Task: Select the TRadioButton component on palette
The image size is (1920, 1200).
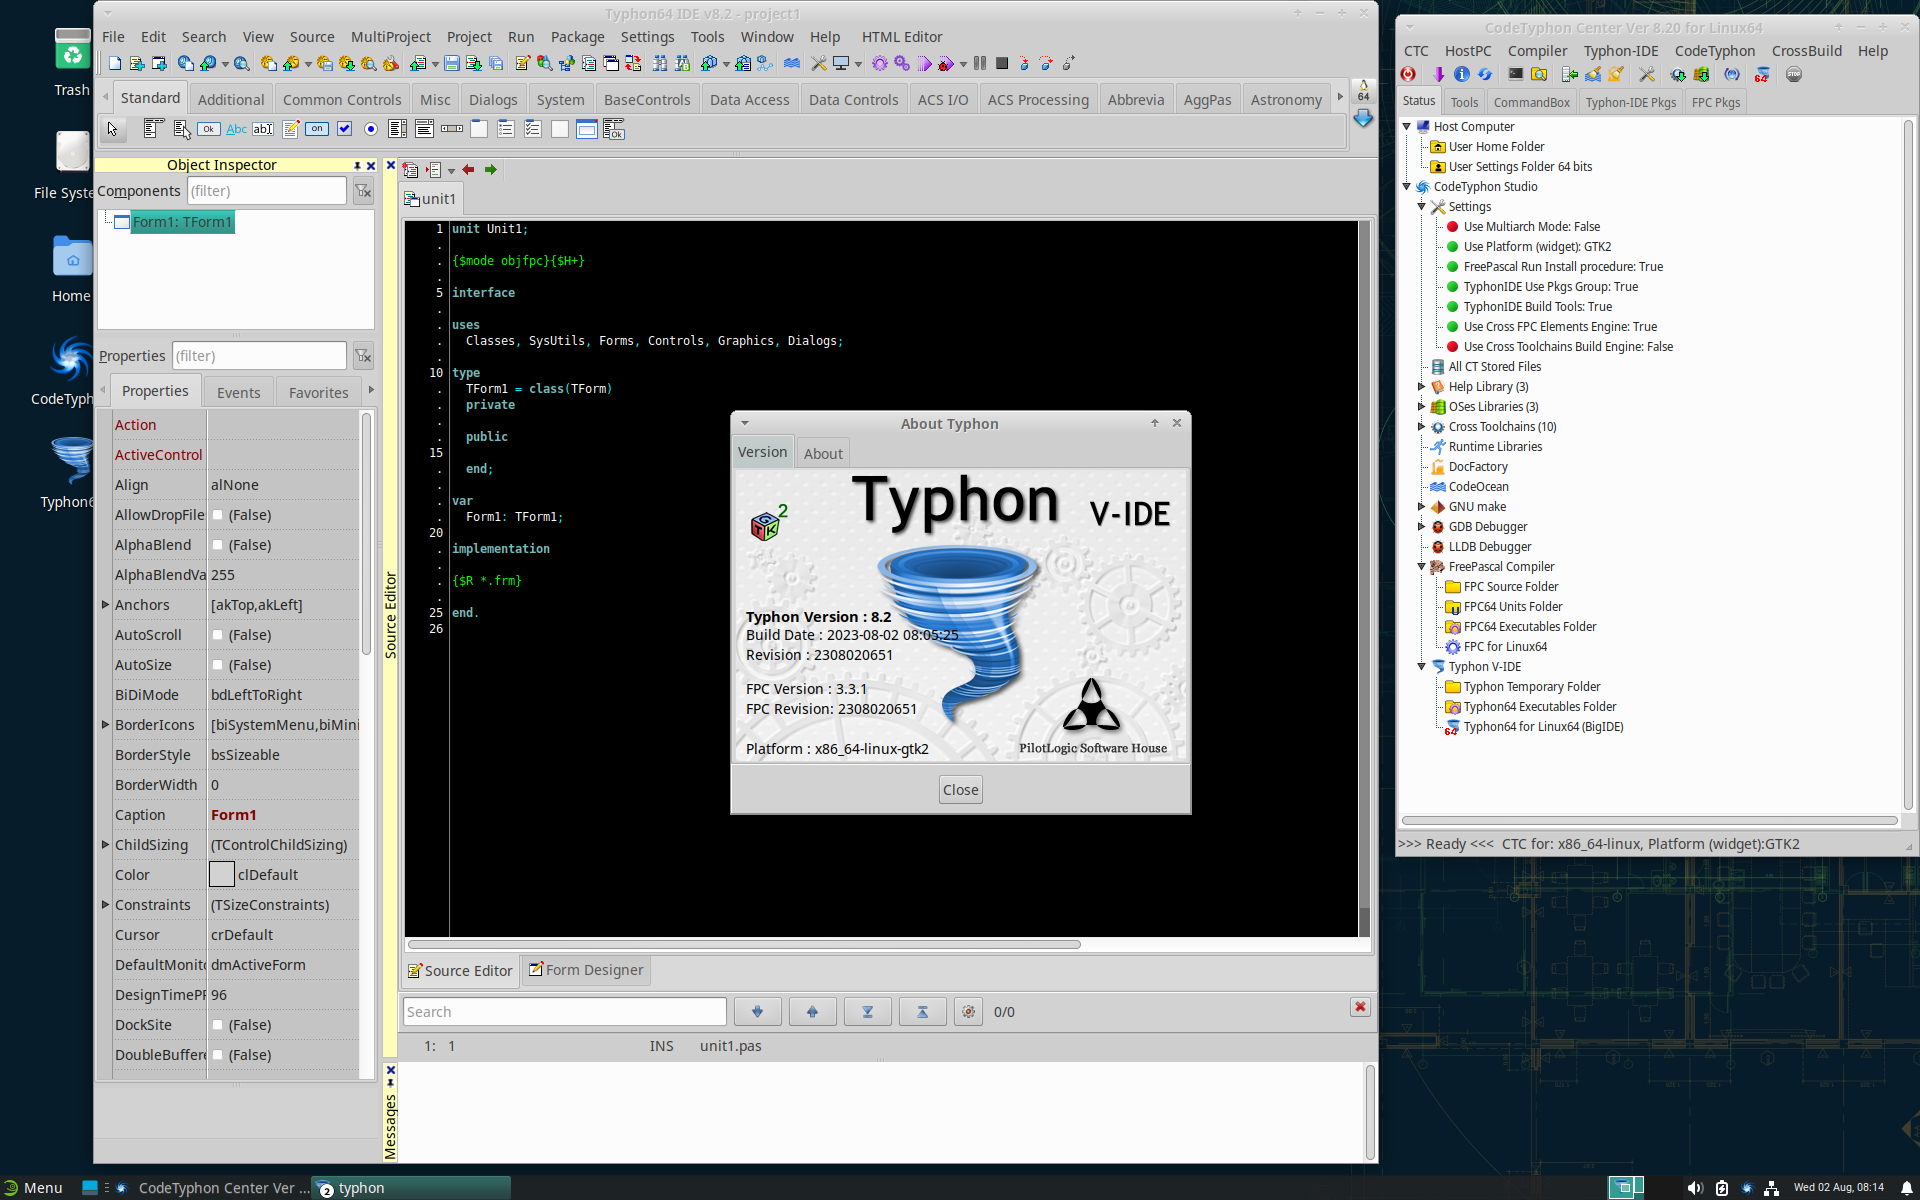Action: [x=371, y=129]
